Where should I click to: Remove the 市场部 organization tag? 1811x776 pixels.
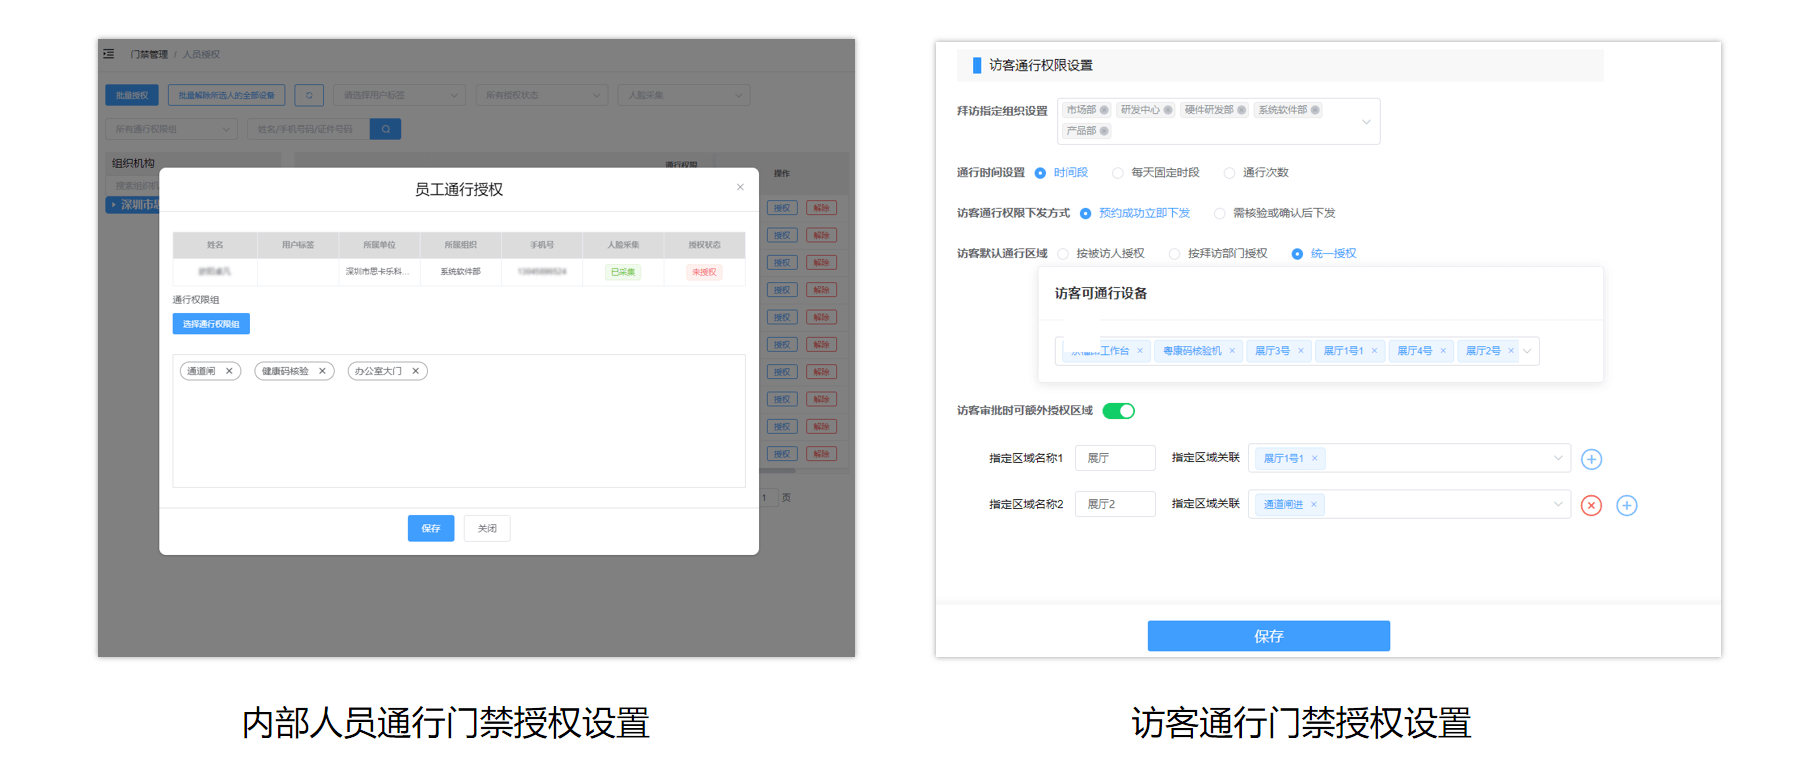(x=1104, y=110)
